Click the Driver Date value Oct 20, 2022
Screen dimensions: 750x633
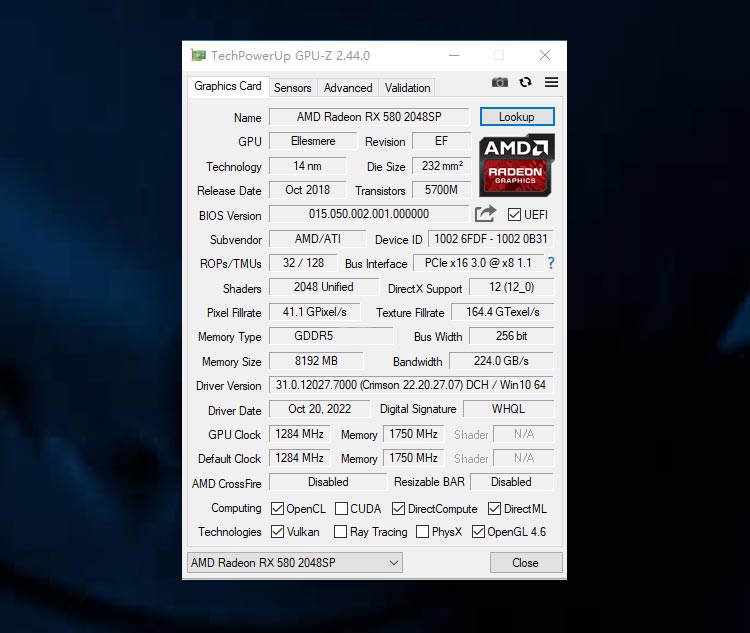320,409
